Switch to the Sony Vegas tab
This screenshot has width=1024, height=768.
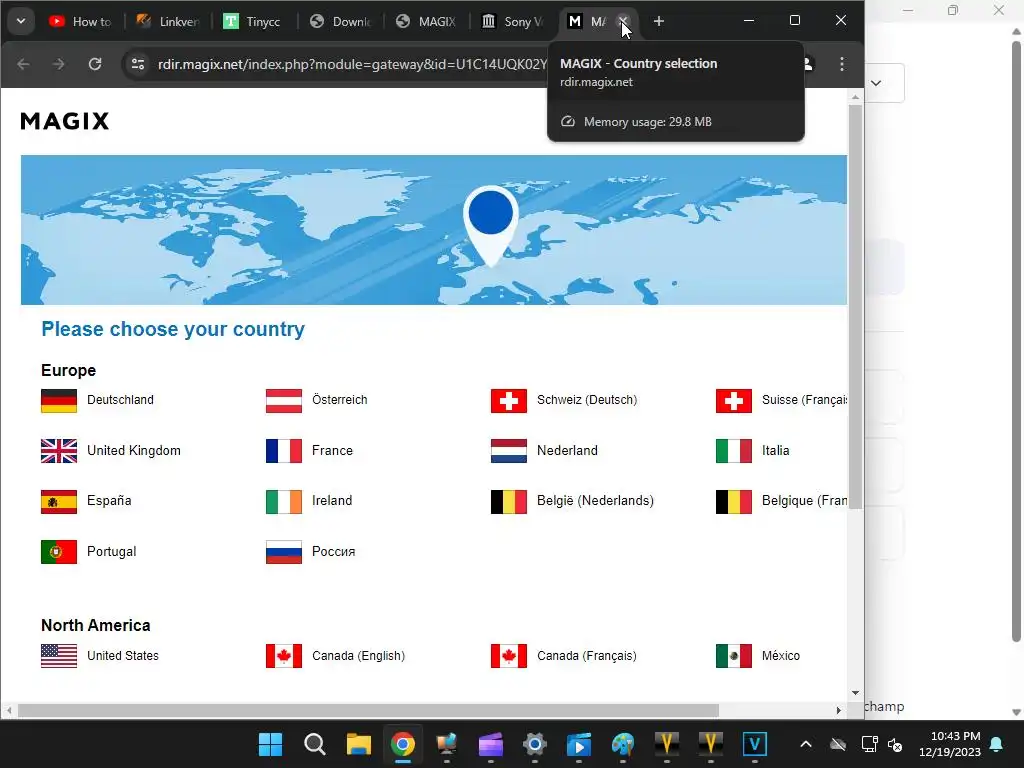pyautogui.click(x=513, y=22)
